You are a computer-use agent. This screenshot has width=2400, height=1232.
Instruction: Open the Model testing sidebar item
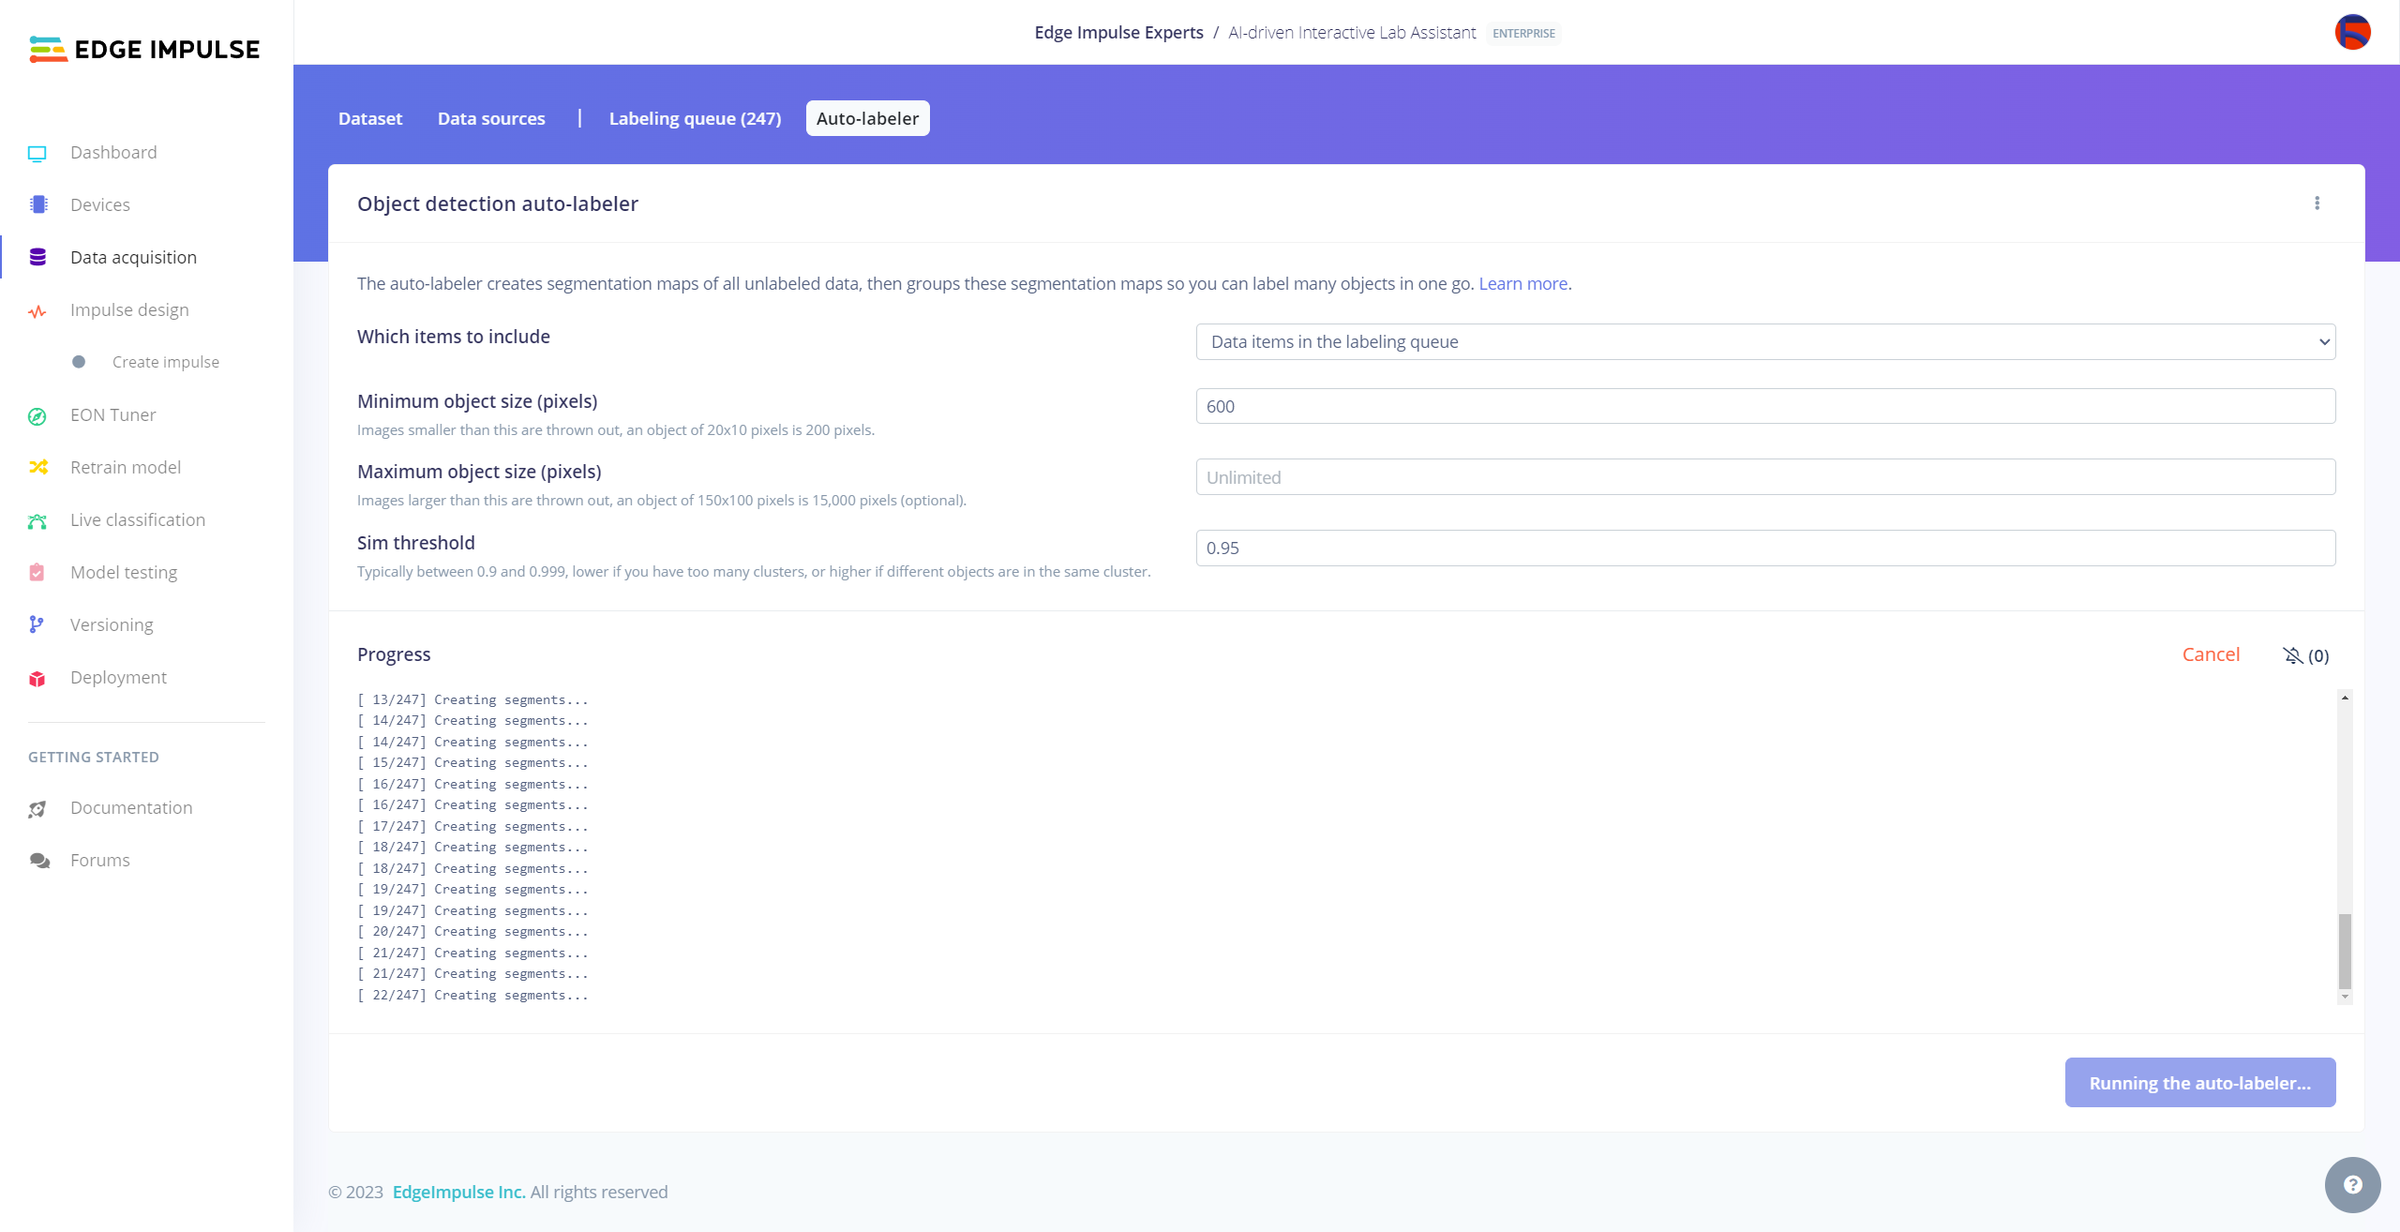pos(123,572)
